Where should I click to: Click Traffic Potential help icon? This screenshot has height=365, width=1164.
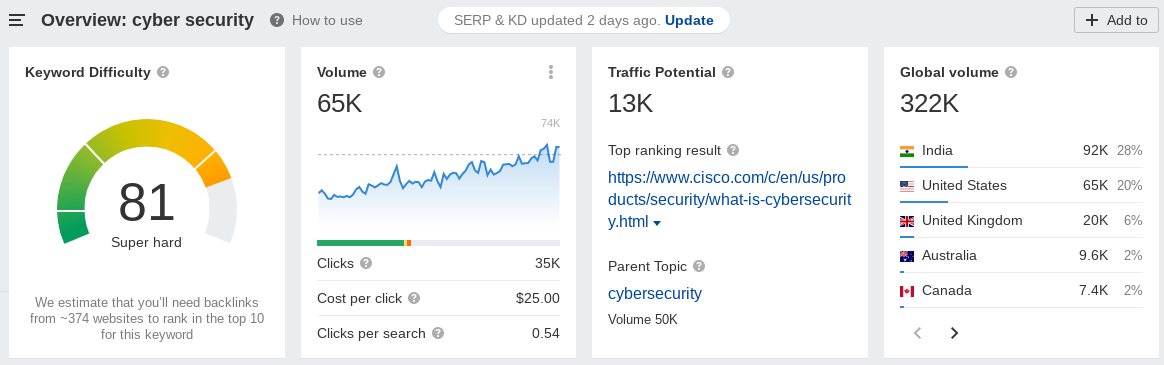pos(728,72)
